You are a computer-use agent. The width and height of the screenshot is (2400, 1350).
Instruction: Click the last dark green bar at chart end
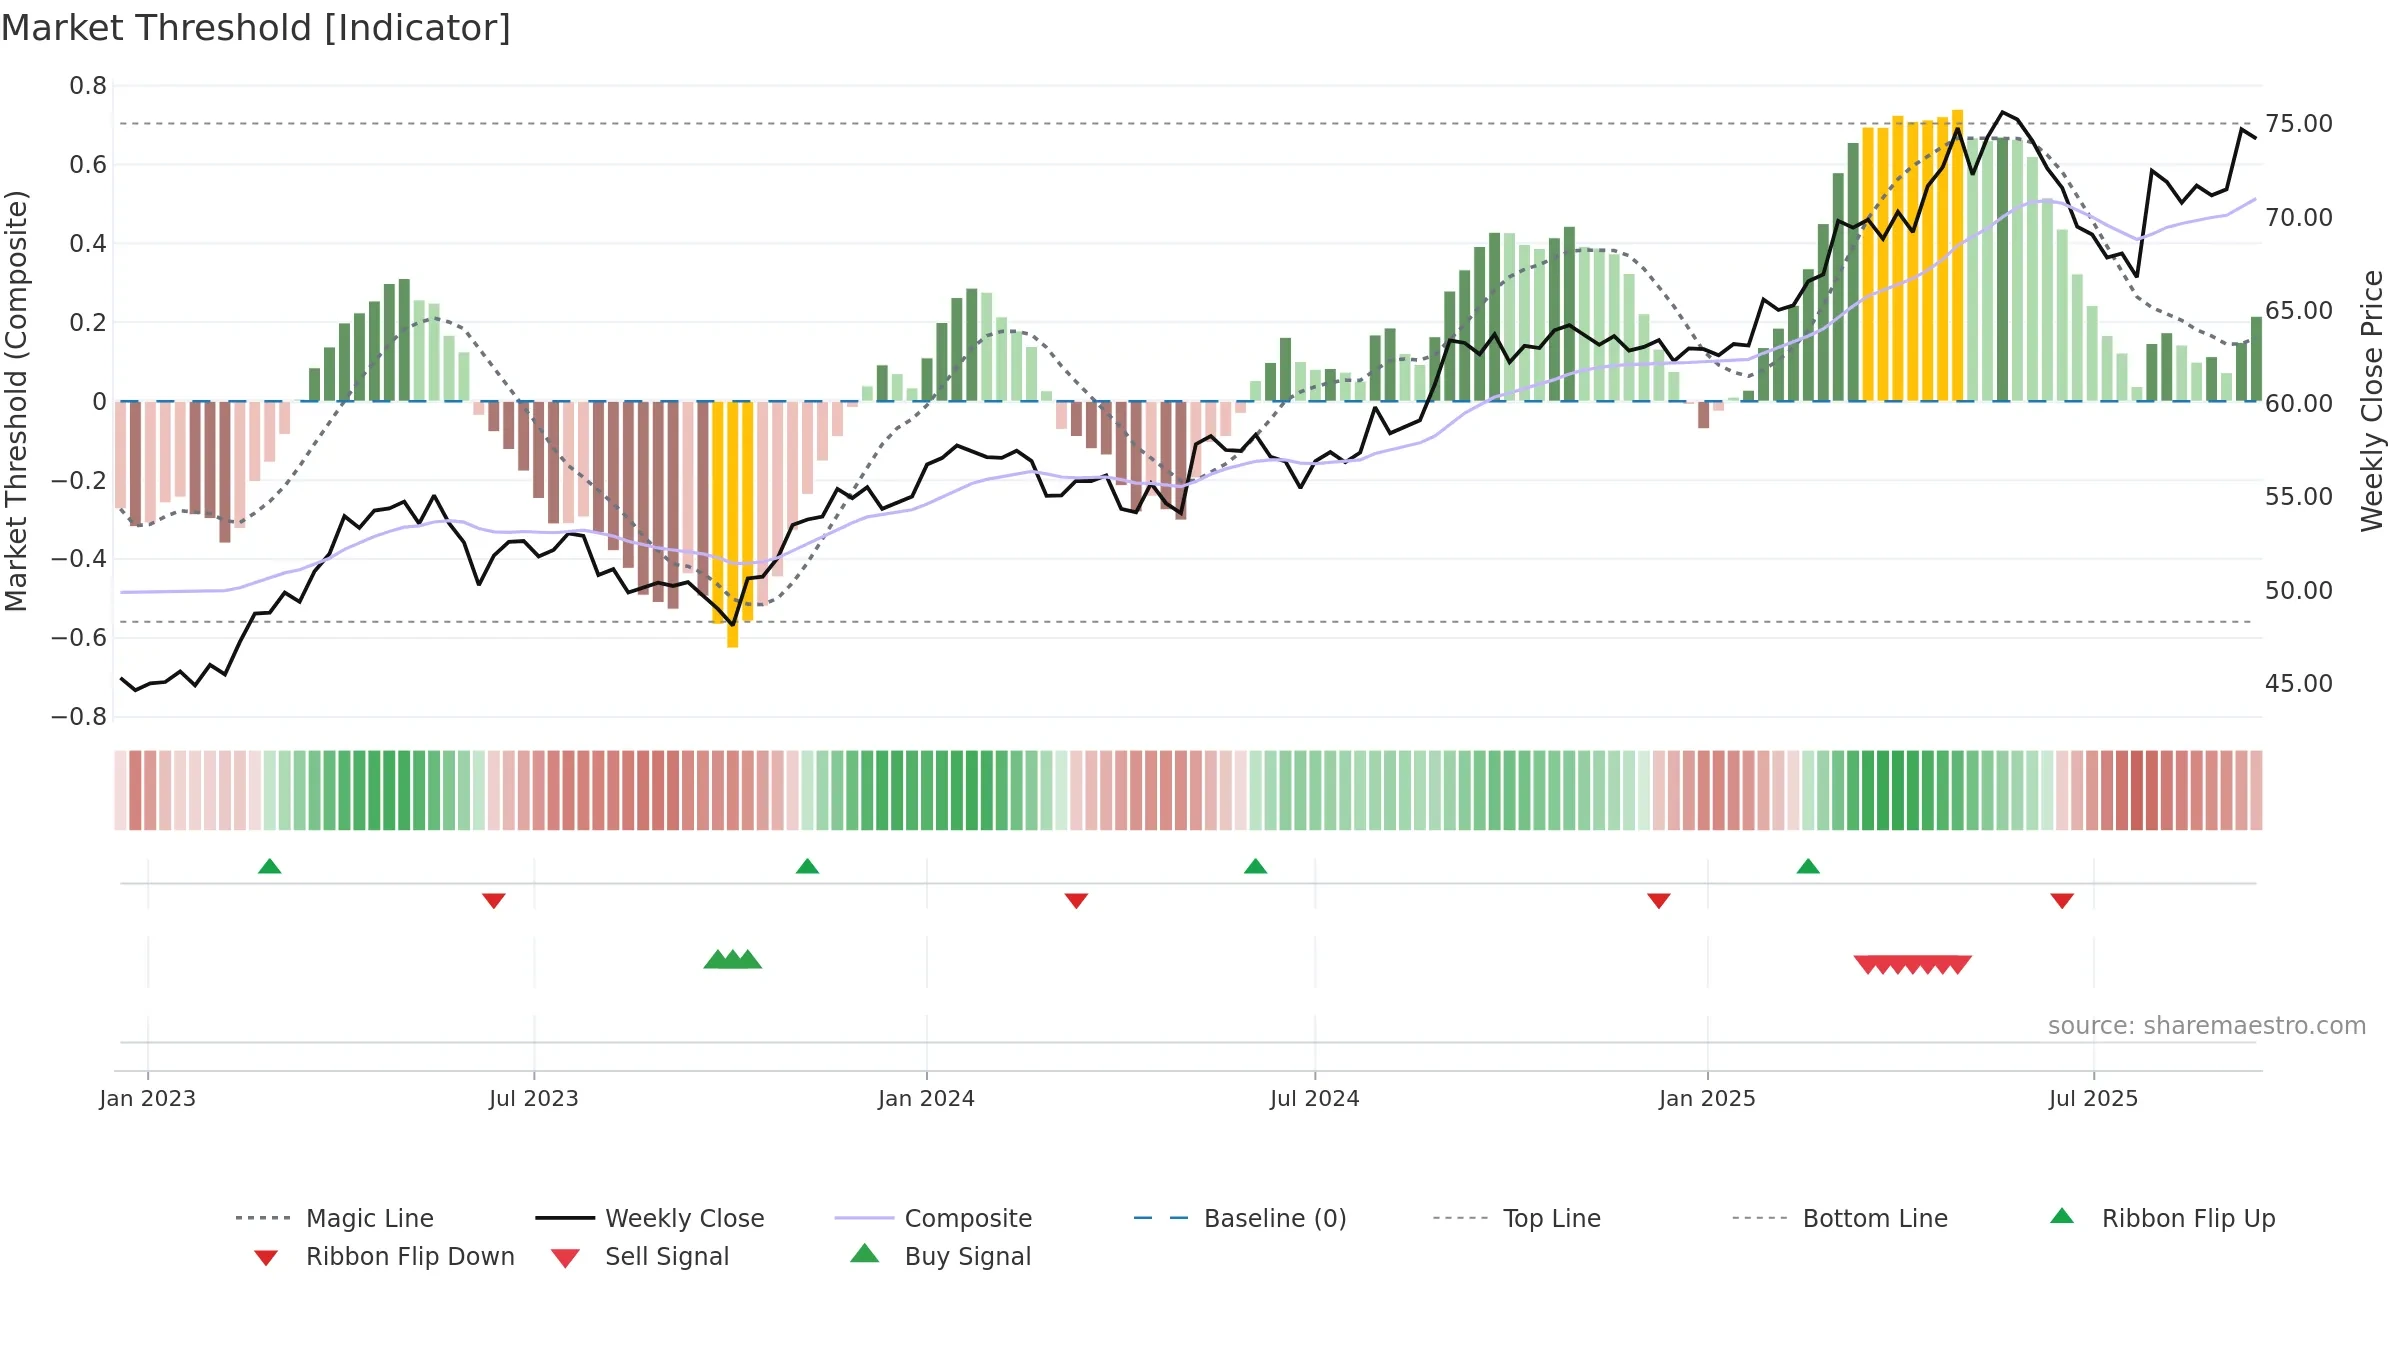(x=2257, y=359)
